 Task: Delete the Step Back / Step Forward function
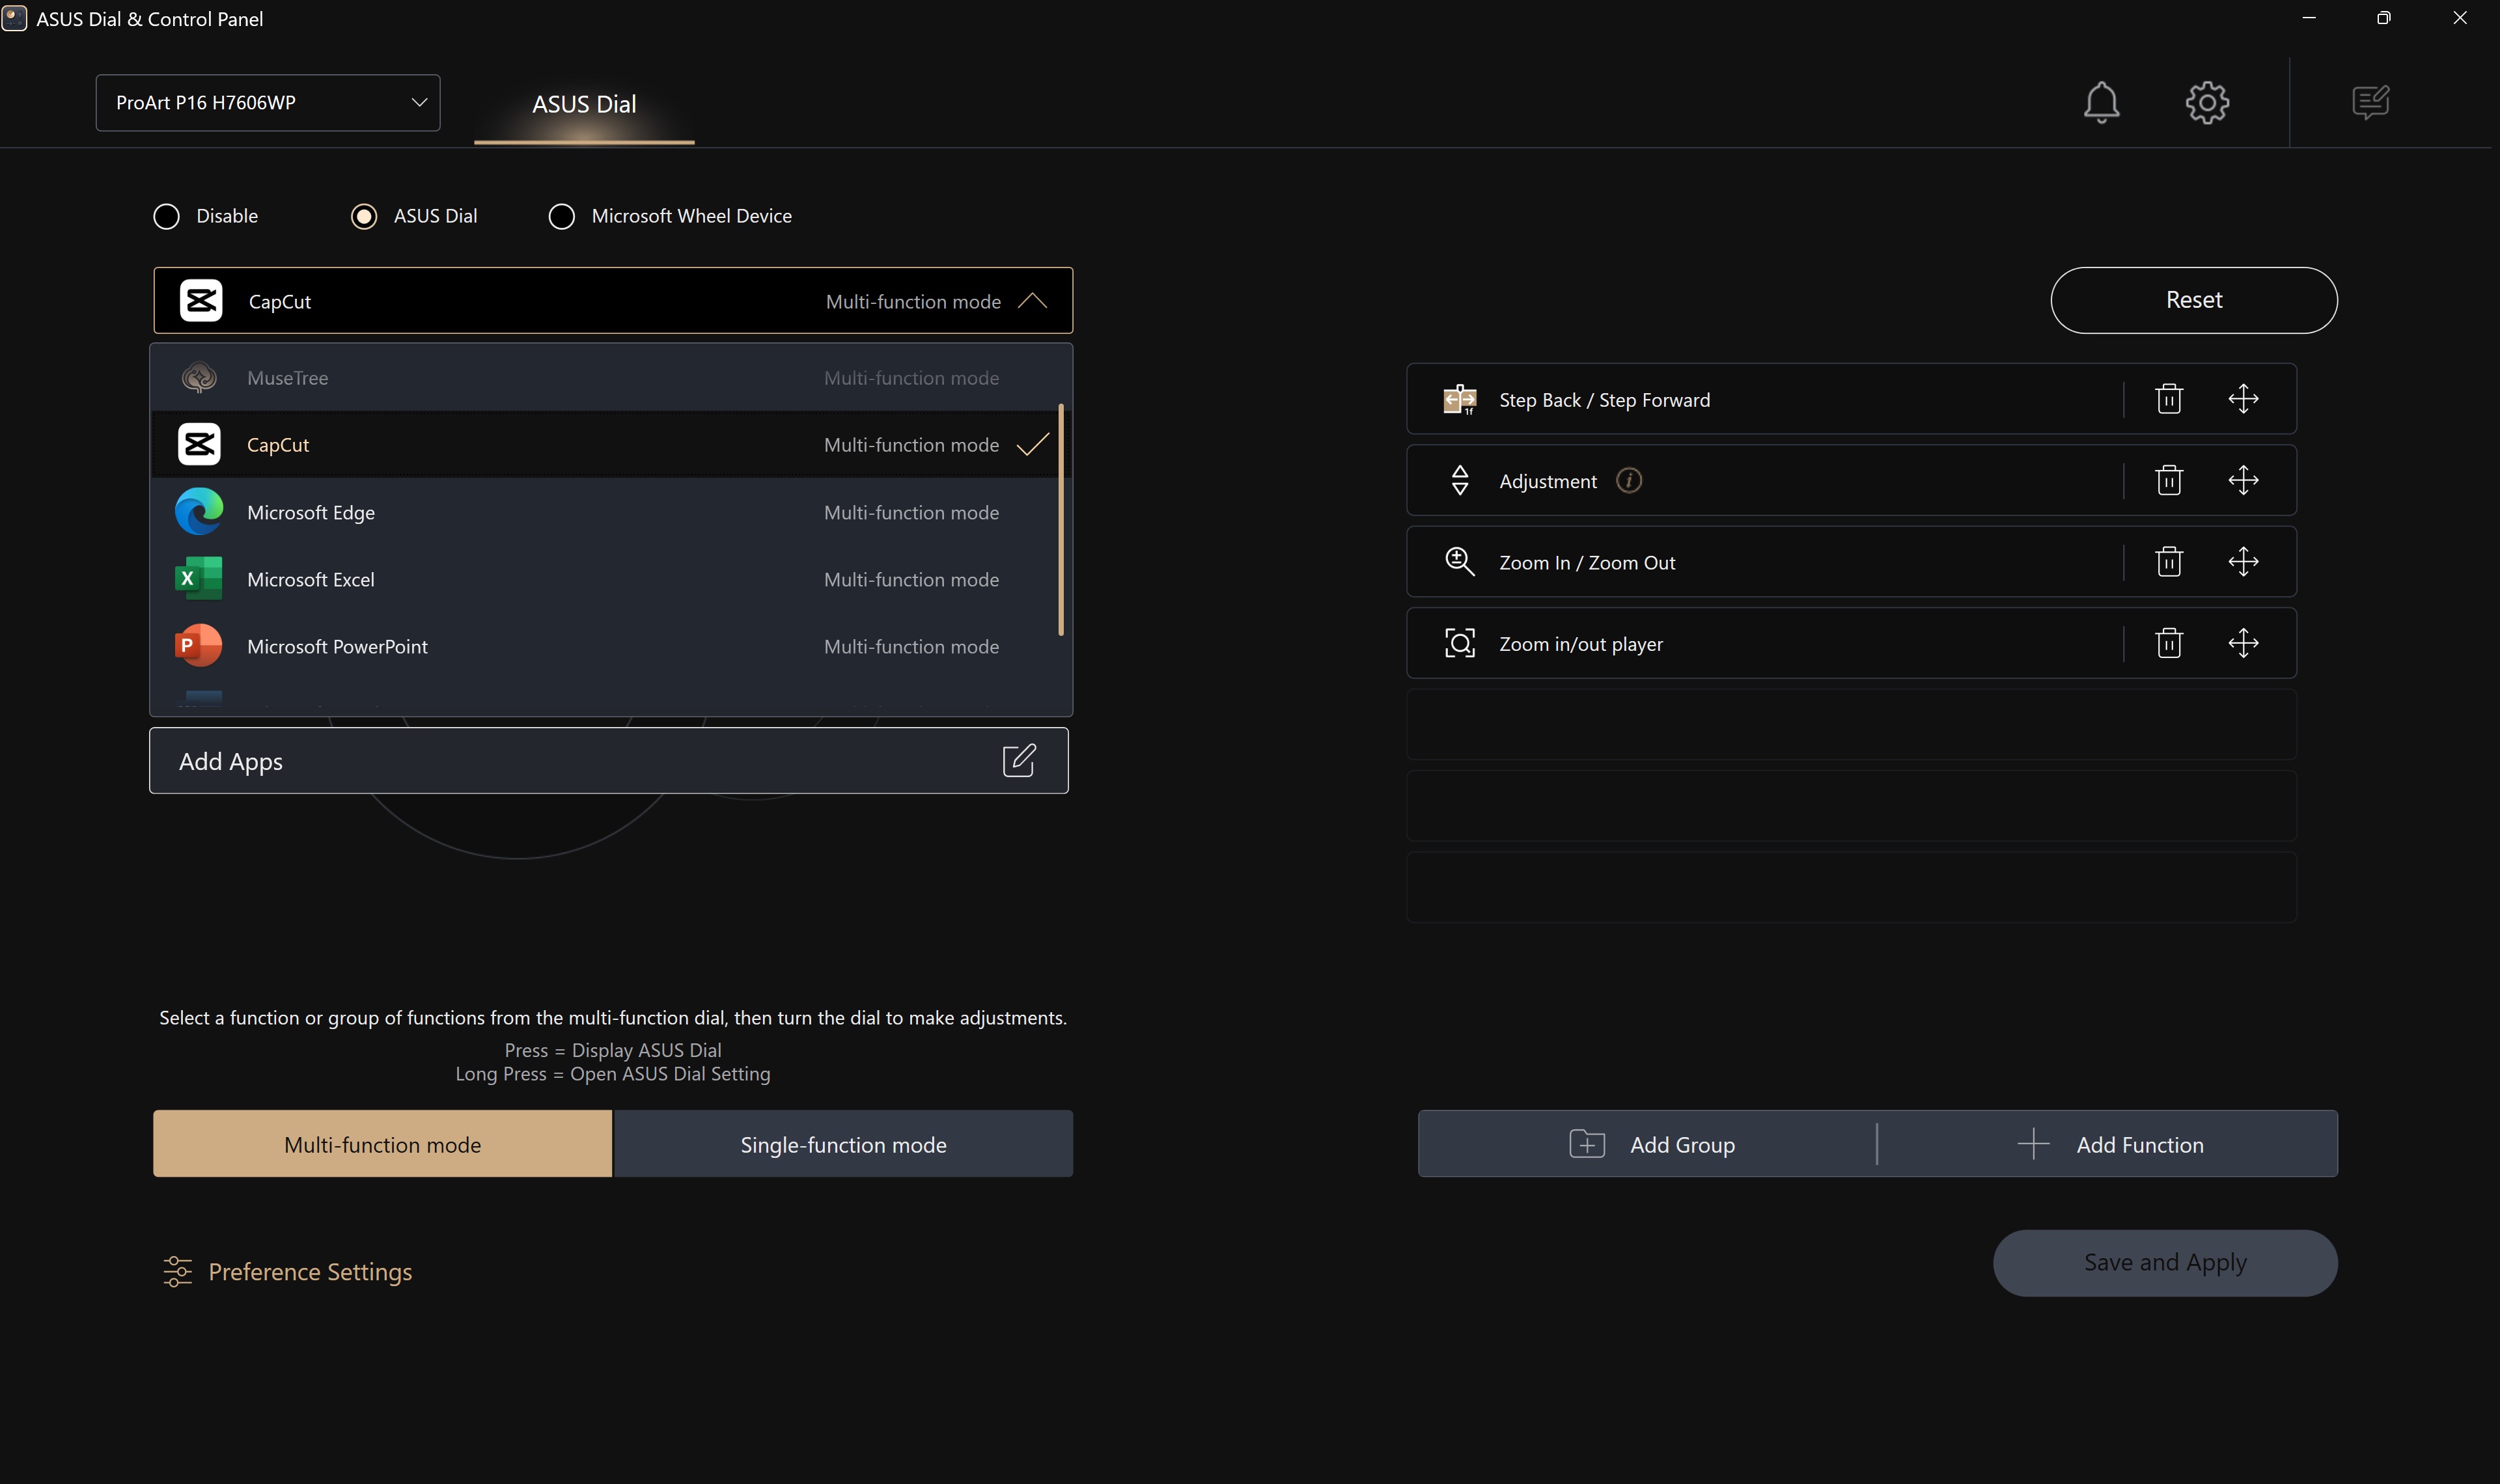(x=2168, y=399)
